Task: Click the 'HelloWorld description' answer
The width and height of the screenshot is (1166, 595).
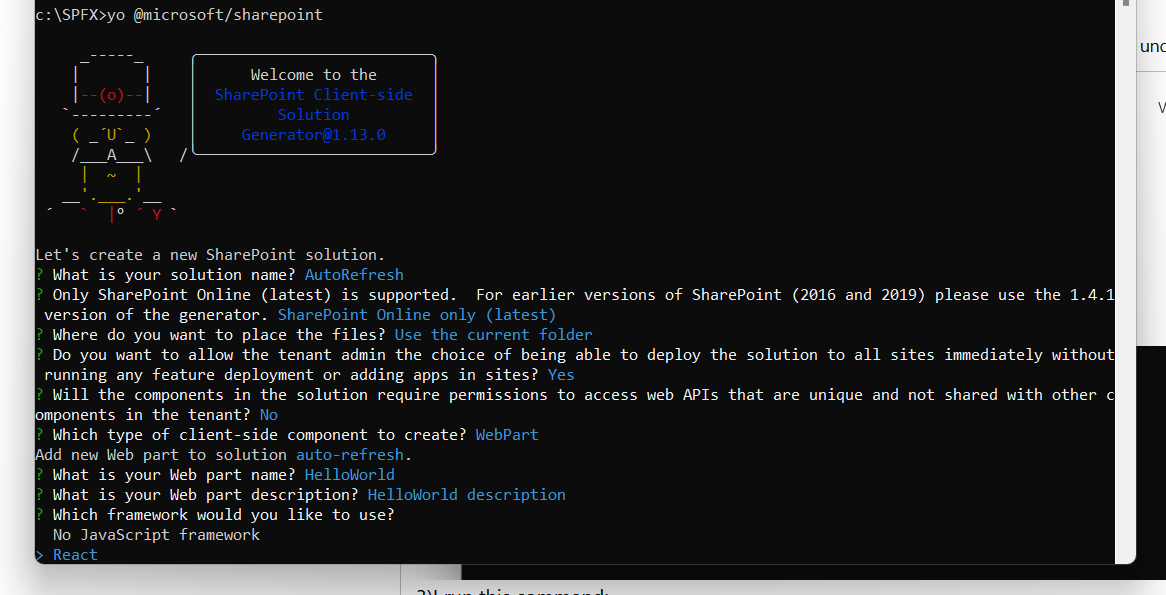Action: point(466,495)
